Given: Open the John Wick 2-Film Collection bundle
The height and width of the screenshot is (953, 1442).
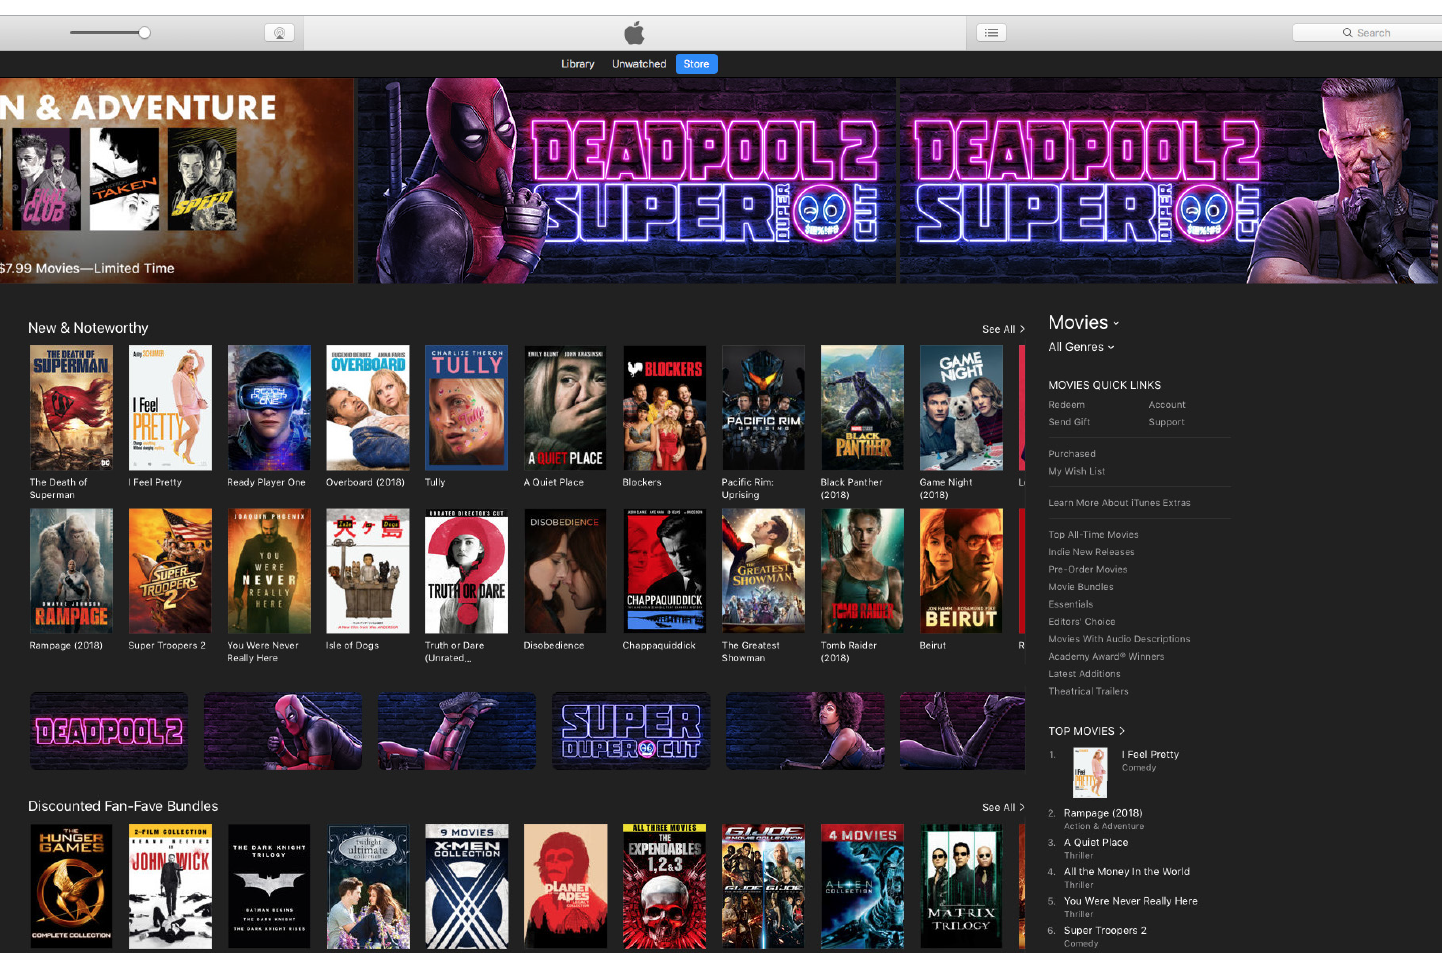Looking at the screenshot, I should pos(170,887).
